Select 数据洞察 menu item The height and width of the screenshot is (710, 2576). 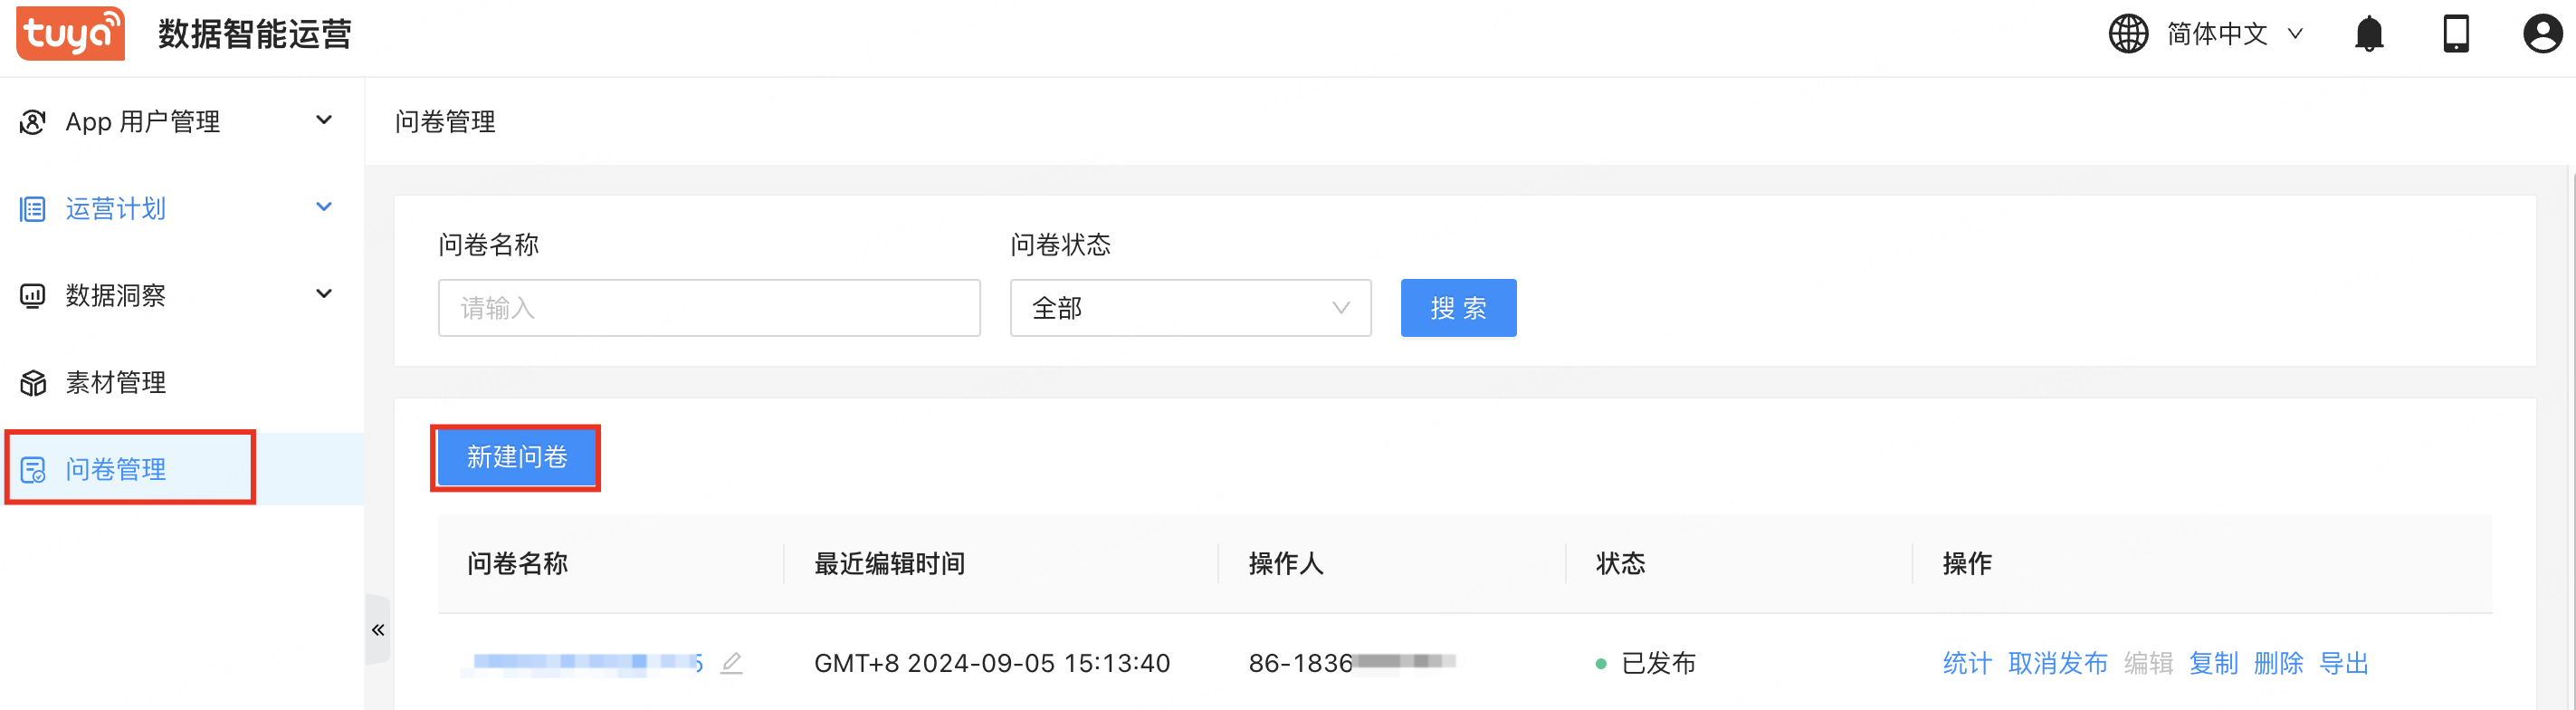coord(182,296)
